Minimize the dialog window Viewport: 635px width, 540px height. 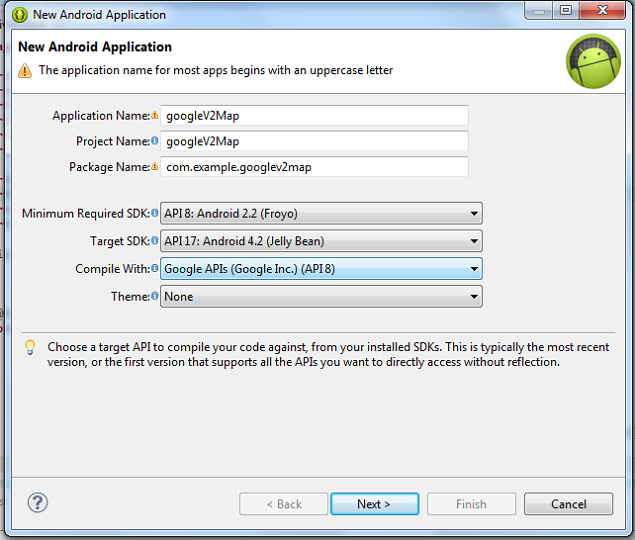click(539, 10)
